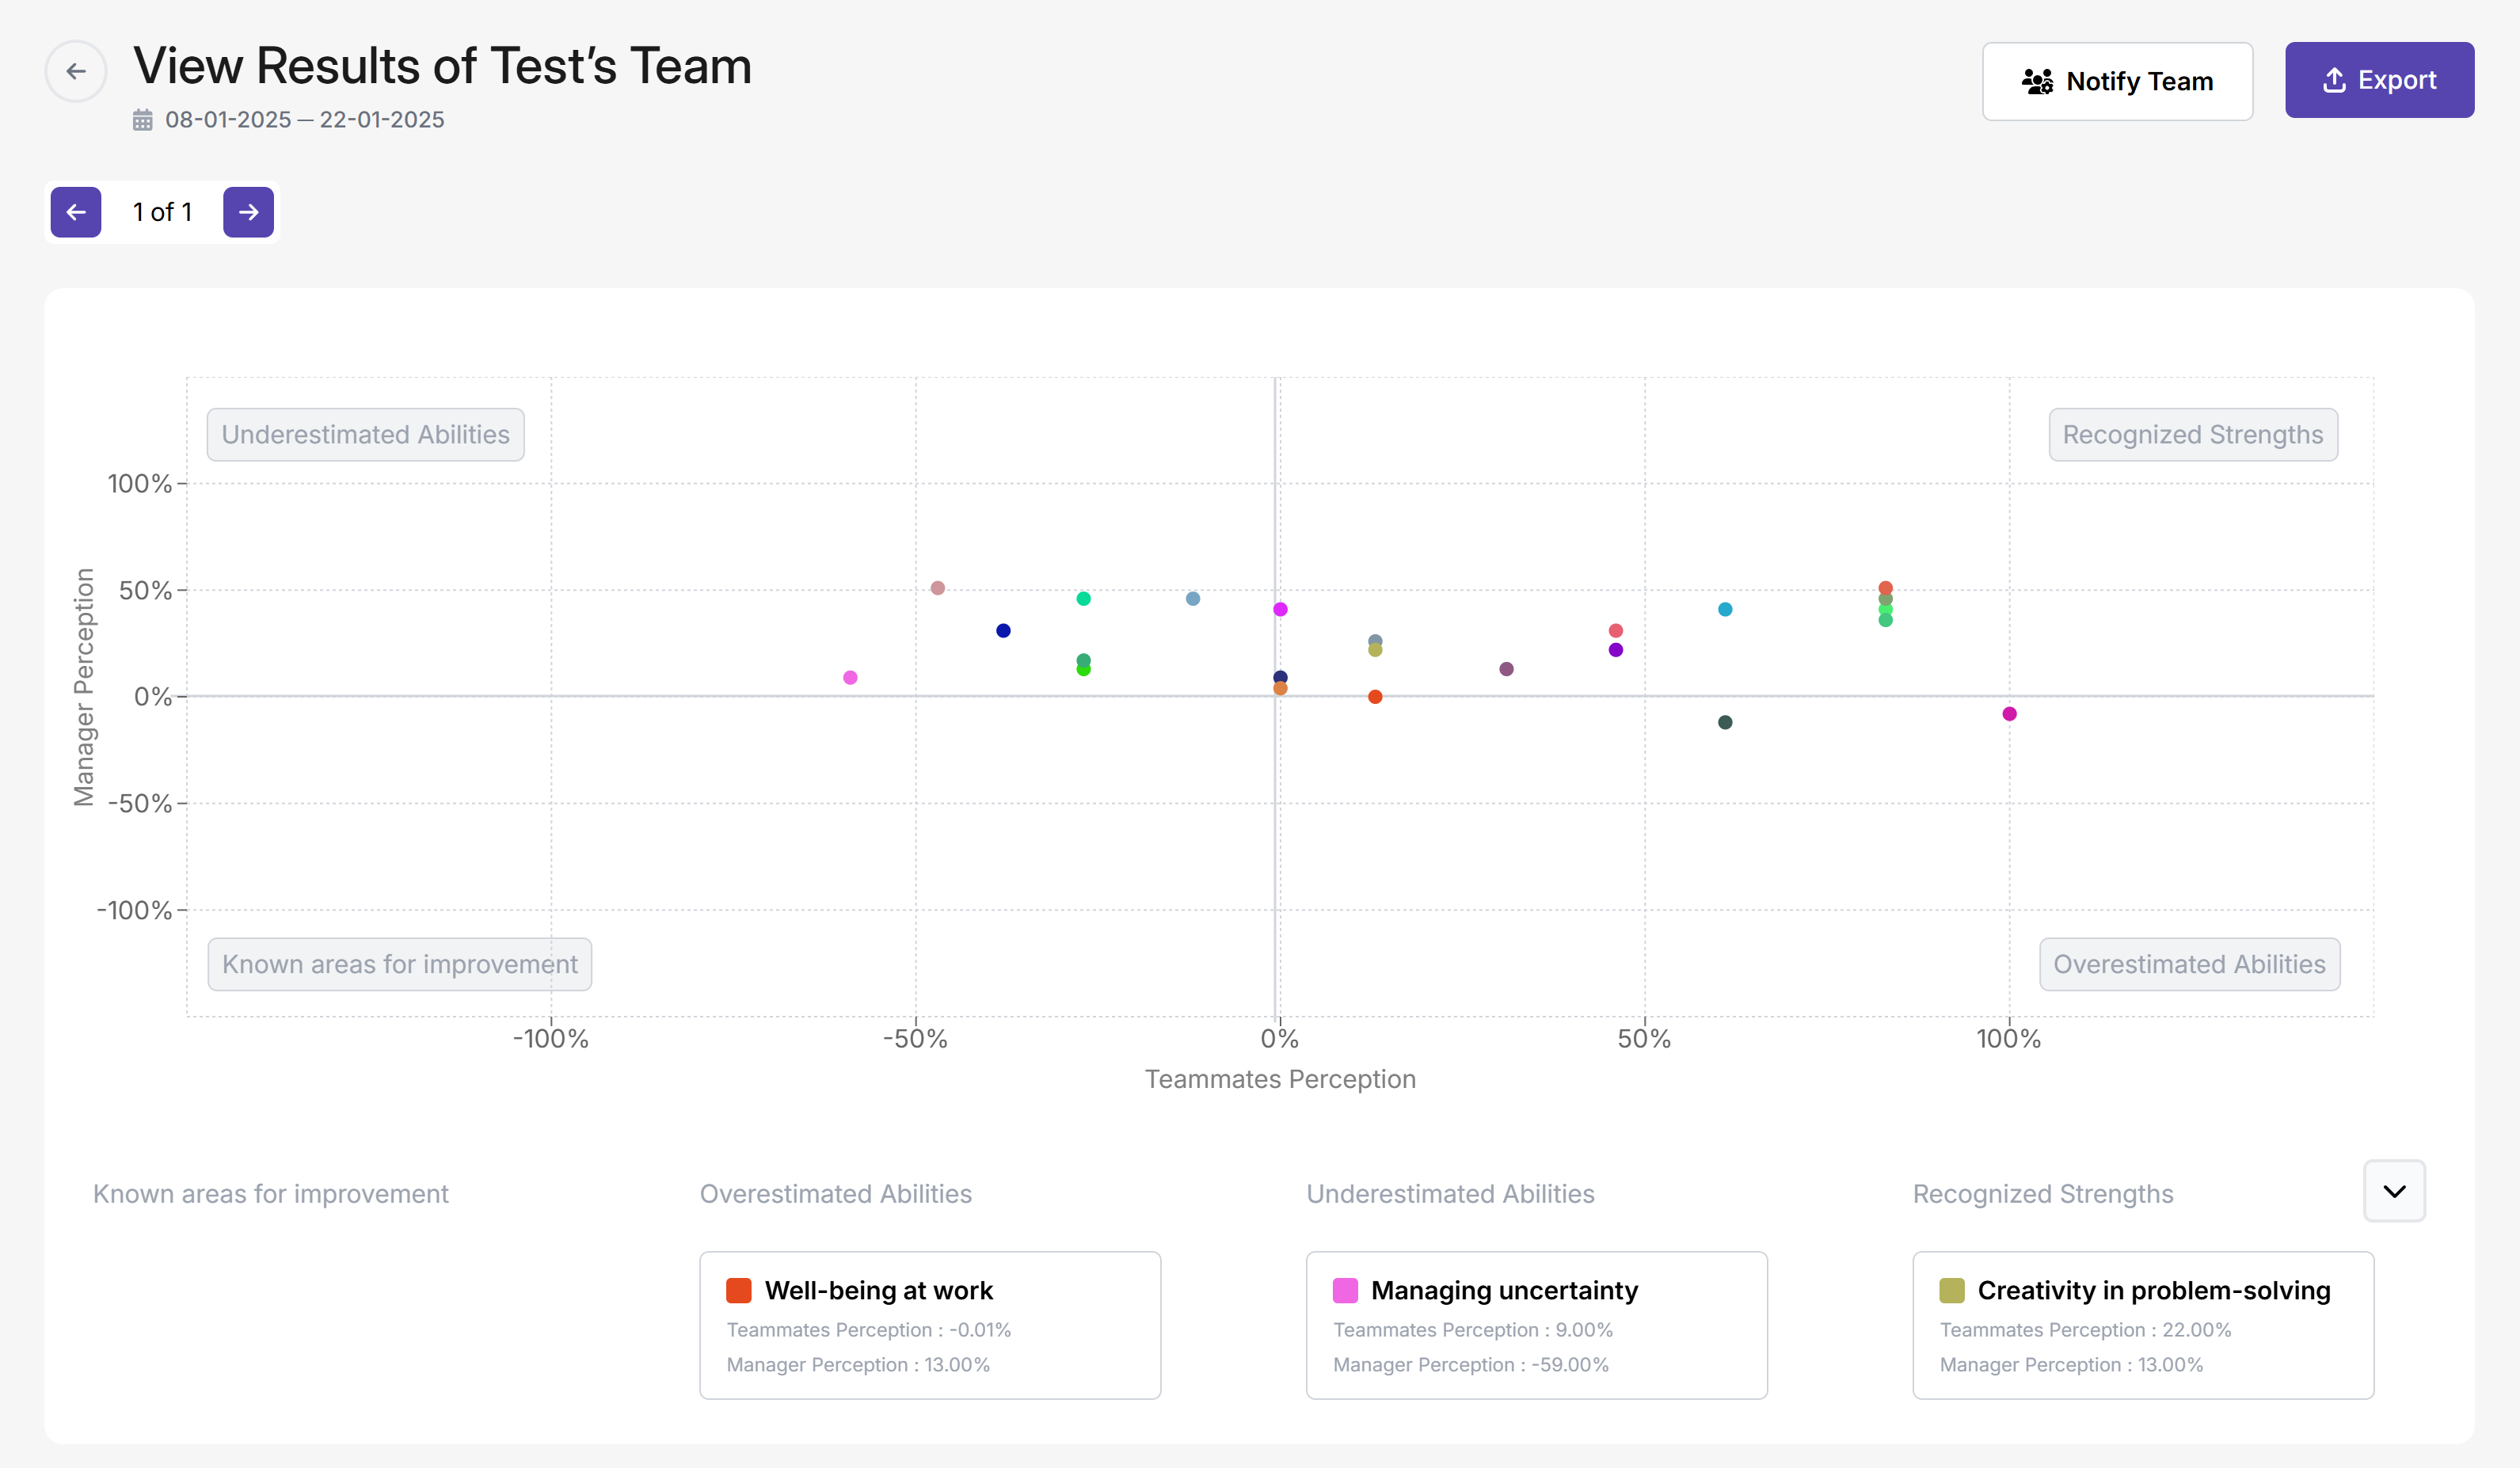Click the Known areas for improvement chart label
This screenshot has width=2520, height=1468.
tap(399, 964)
